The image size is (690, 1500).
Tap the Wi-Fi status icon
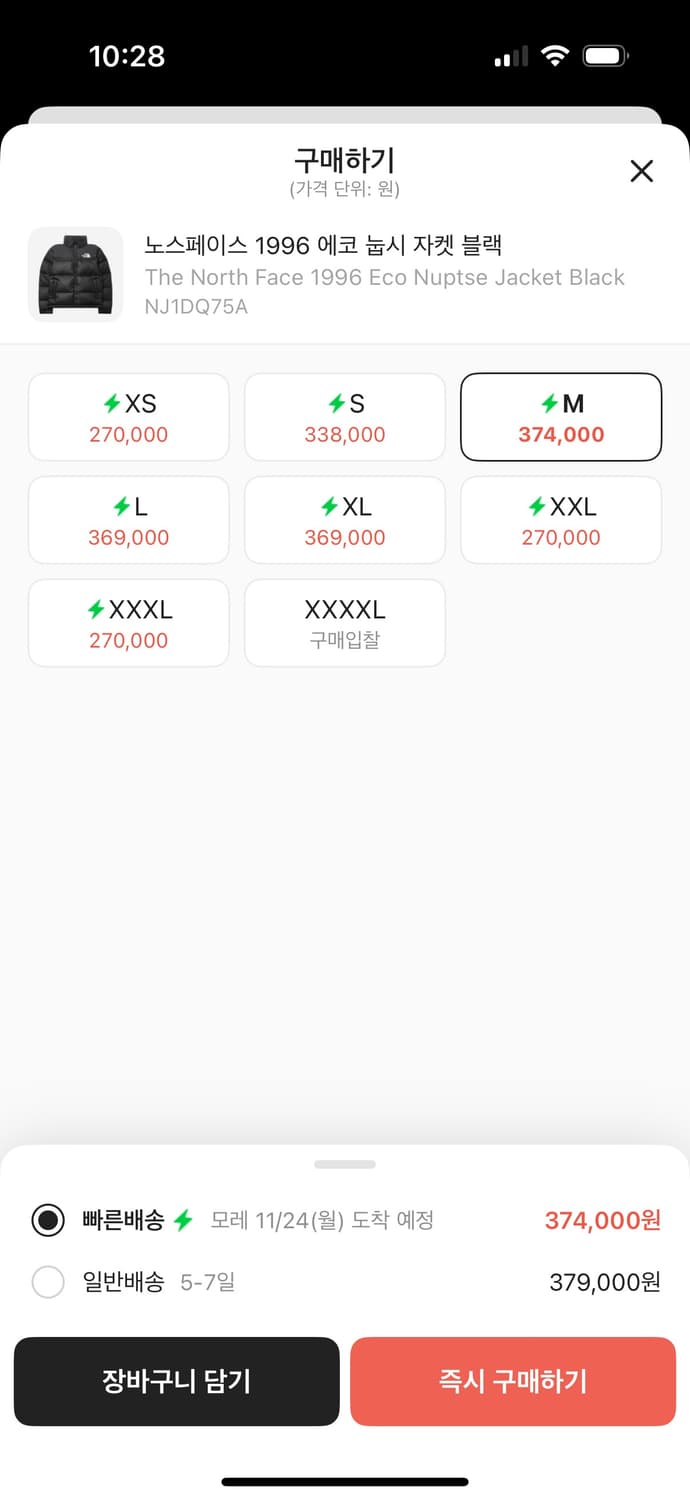click(x=554, y=57)
